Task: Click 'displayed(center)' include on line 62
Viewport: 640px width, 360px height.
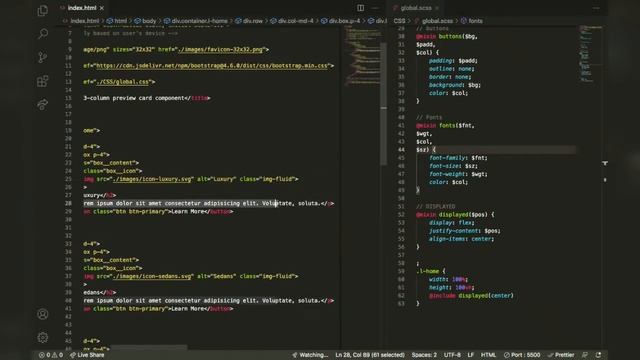Action: [x=486, y=296]
